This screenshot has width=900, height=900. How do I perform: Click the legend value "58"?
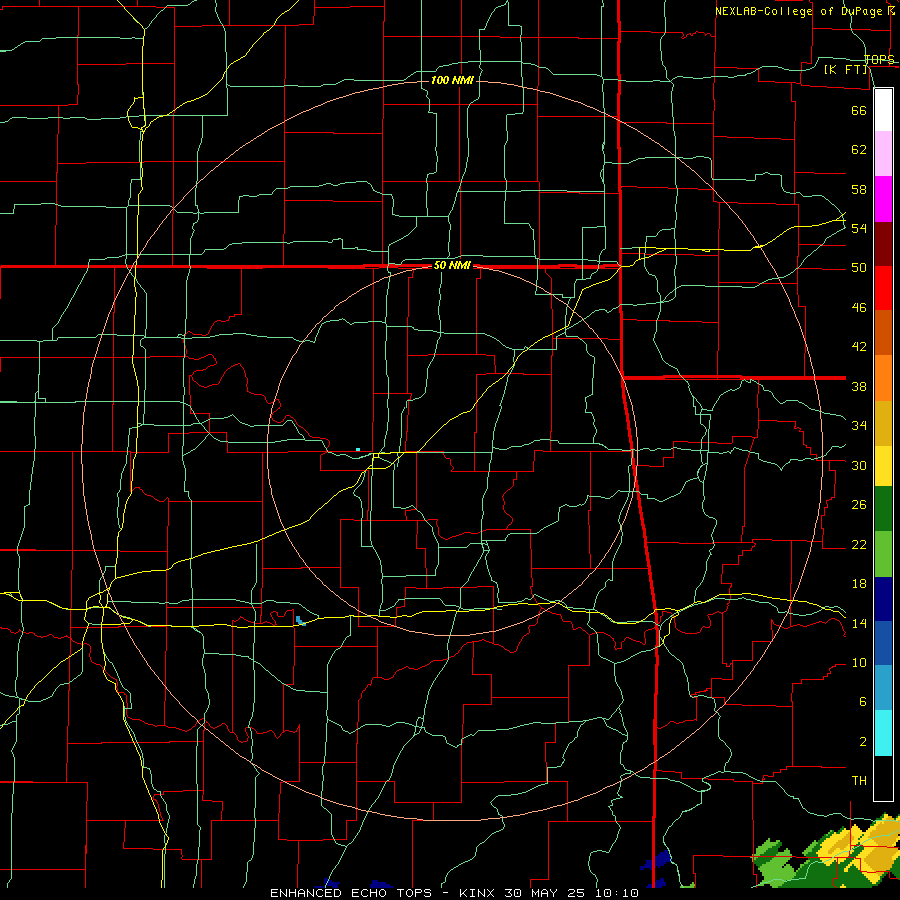click(859, 189)
